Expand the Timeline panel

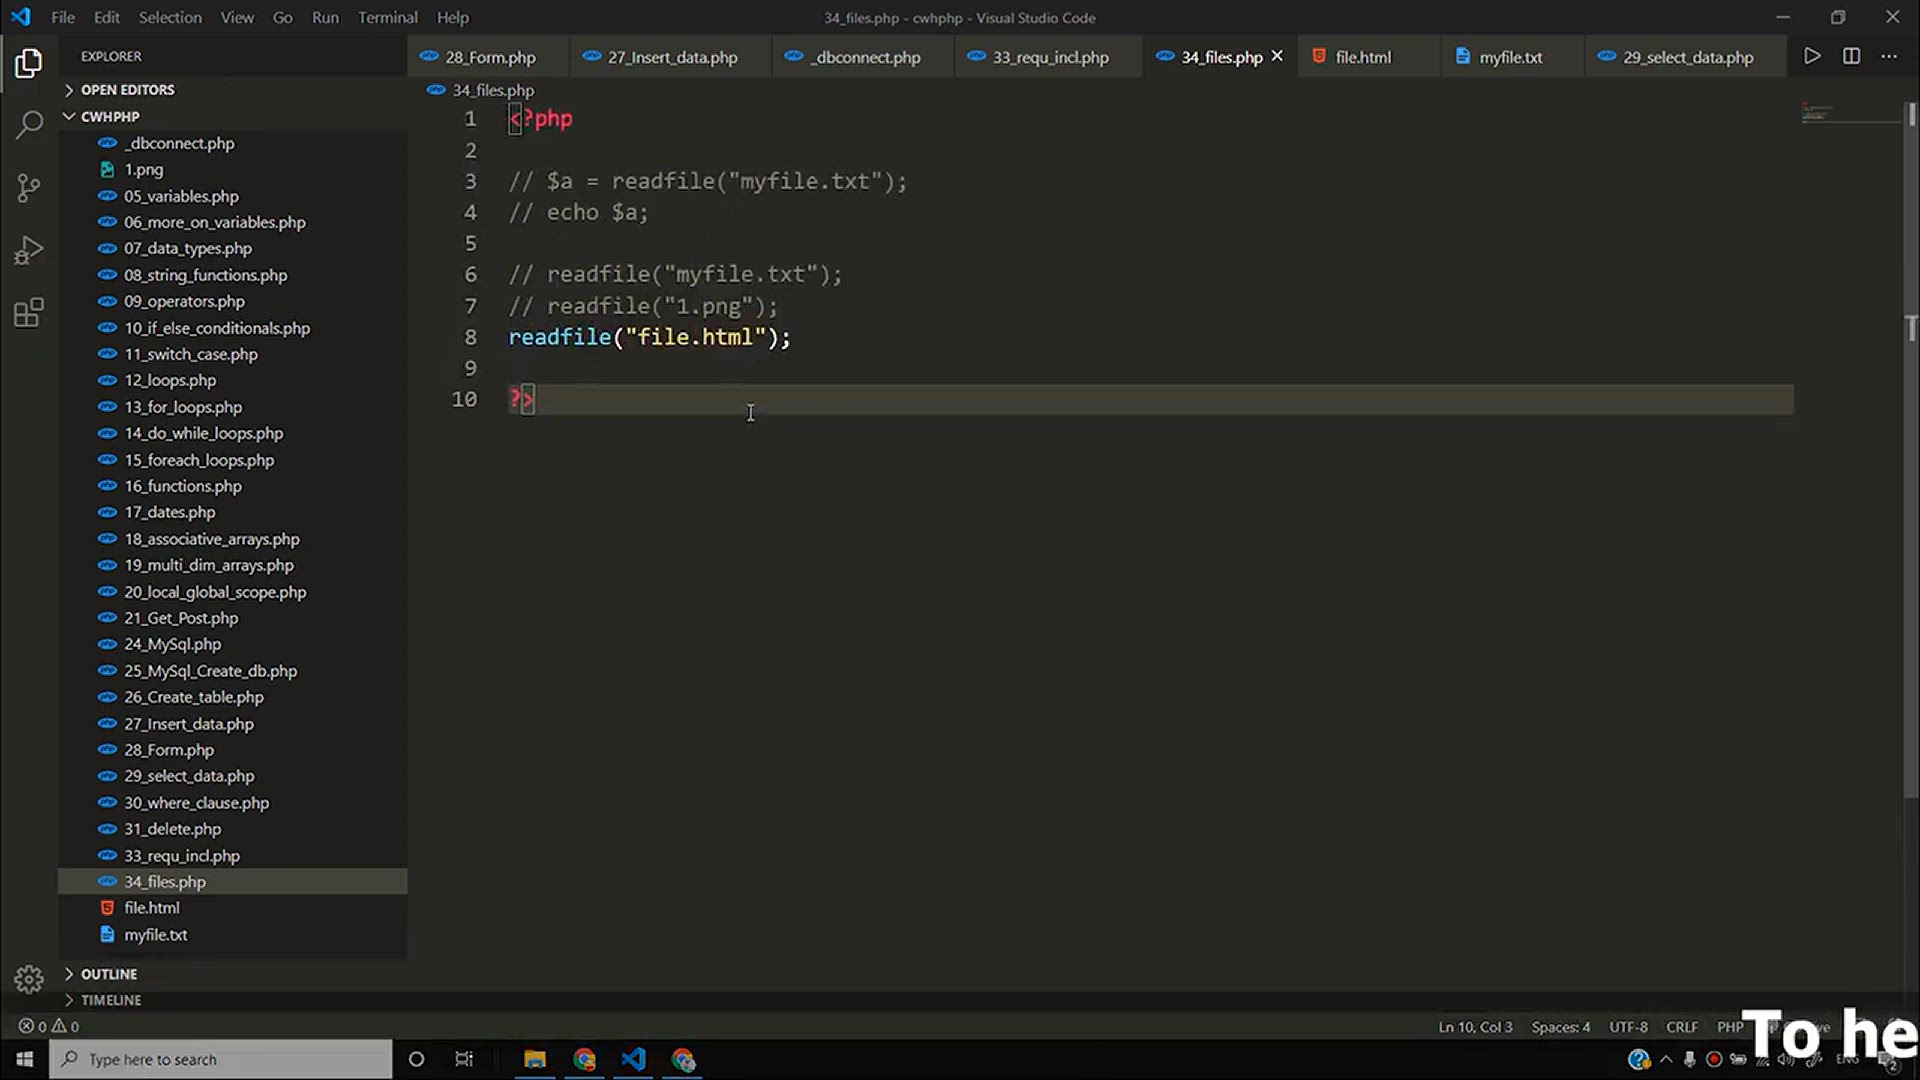click(111, 1000)
